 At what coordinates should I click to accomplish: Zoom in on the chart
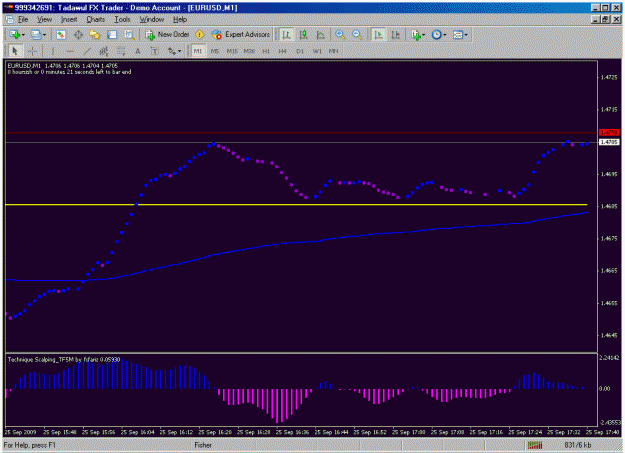pyautogui.click(x=340, y=35)
